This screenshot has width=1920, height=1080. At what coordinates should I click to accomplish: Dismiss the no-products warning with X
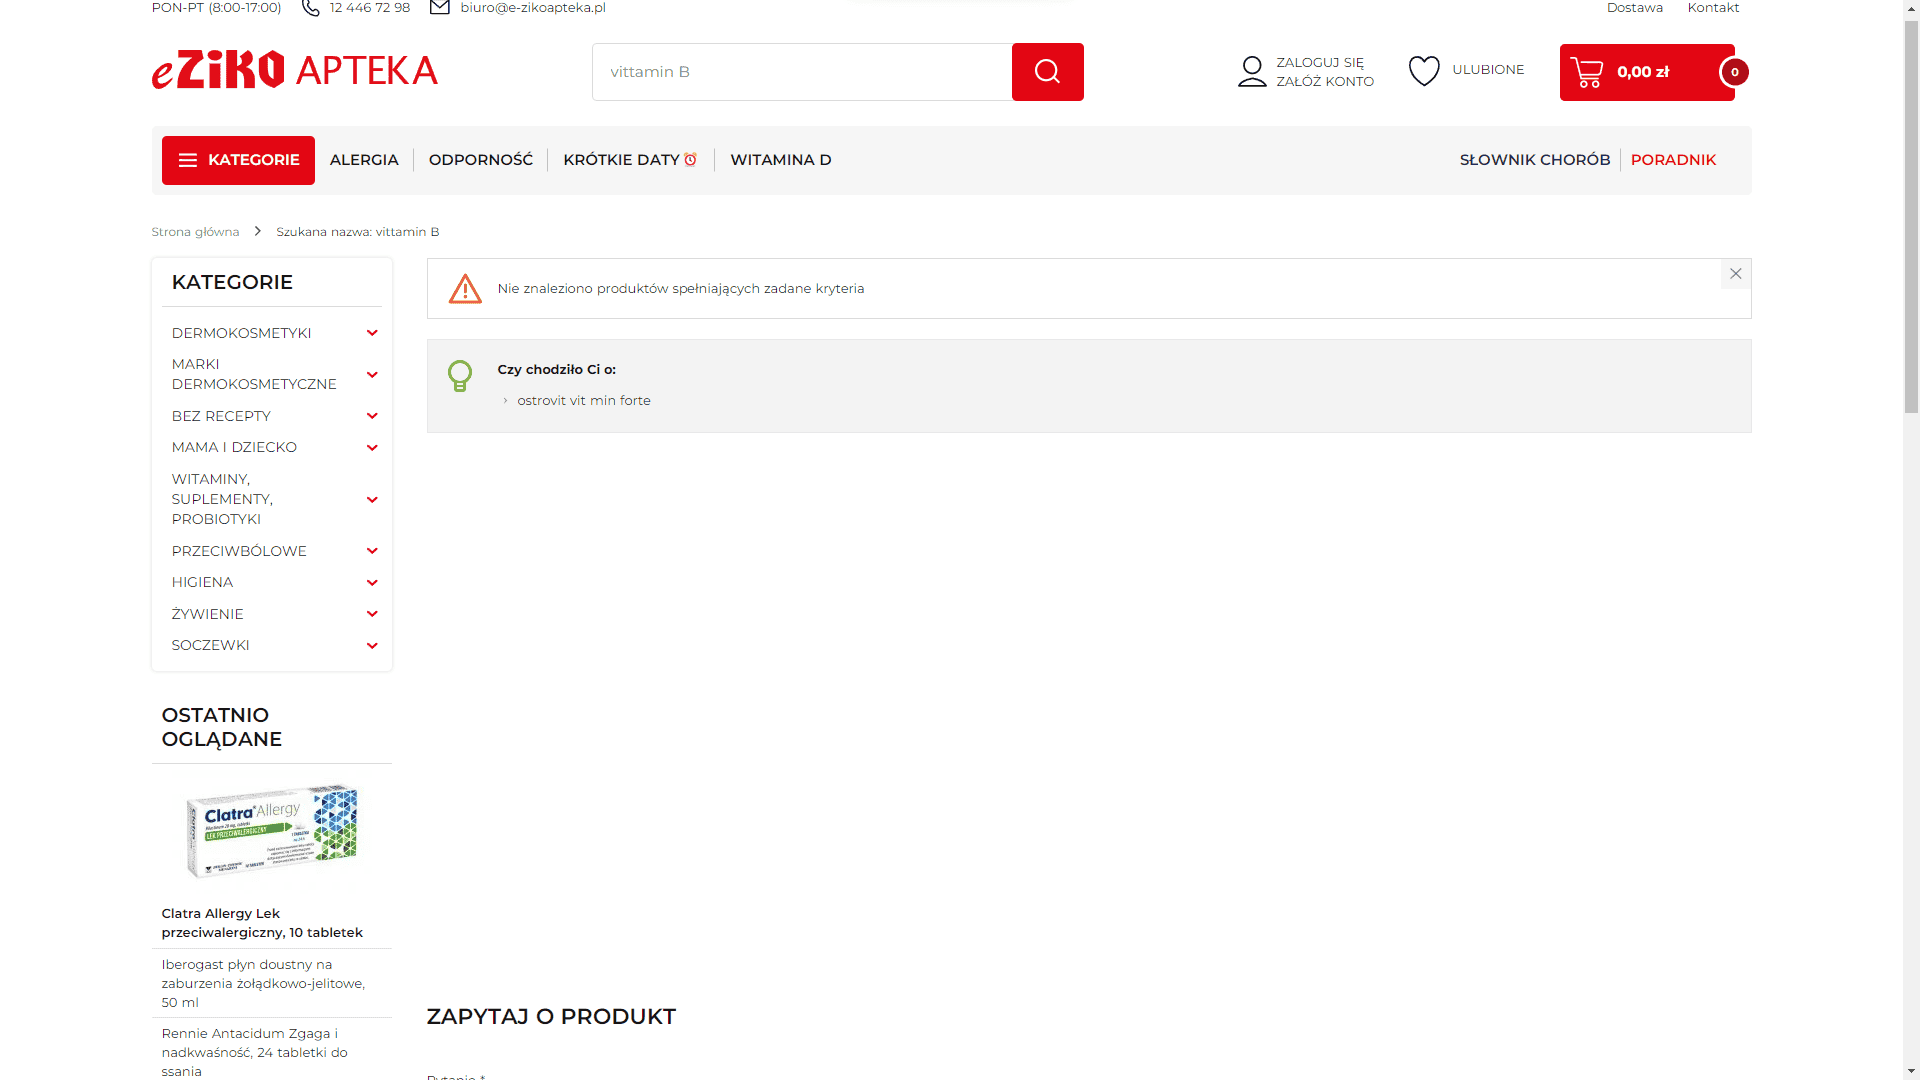click(1735, 274)
